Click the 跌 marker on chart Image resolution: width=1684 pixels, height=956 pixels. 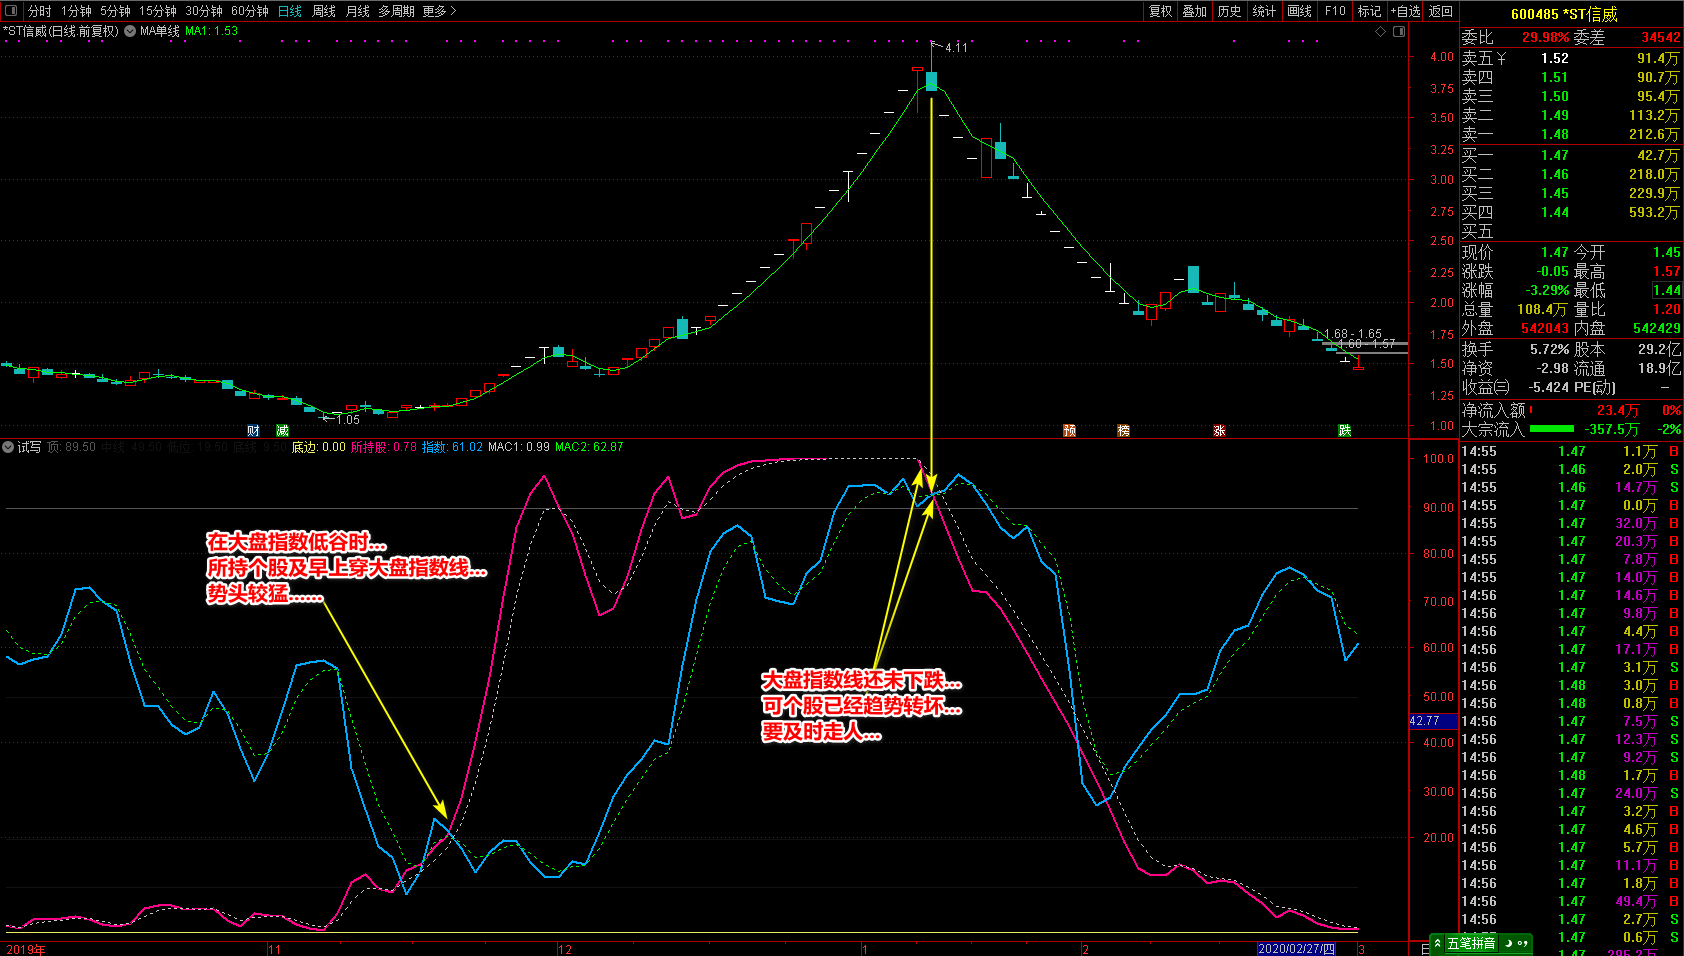pyautogui.click(x=1345, y=431)
